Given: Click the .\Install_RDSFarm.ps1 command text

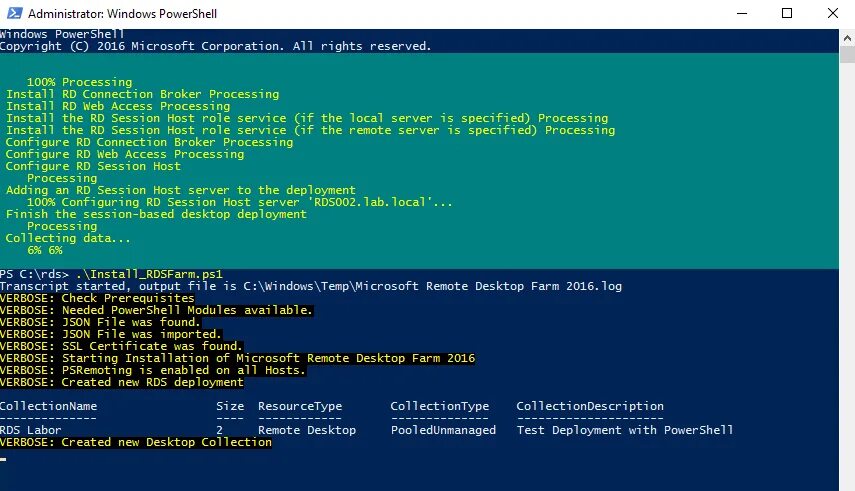Looking at the screenshot, I should click(x=149, y=274).
